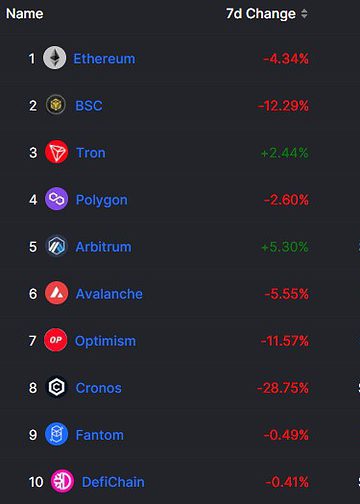Open the Optimism chain page link
This screenshot has height=504, width=360.
pyautogui.click(x=105, y=341)
